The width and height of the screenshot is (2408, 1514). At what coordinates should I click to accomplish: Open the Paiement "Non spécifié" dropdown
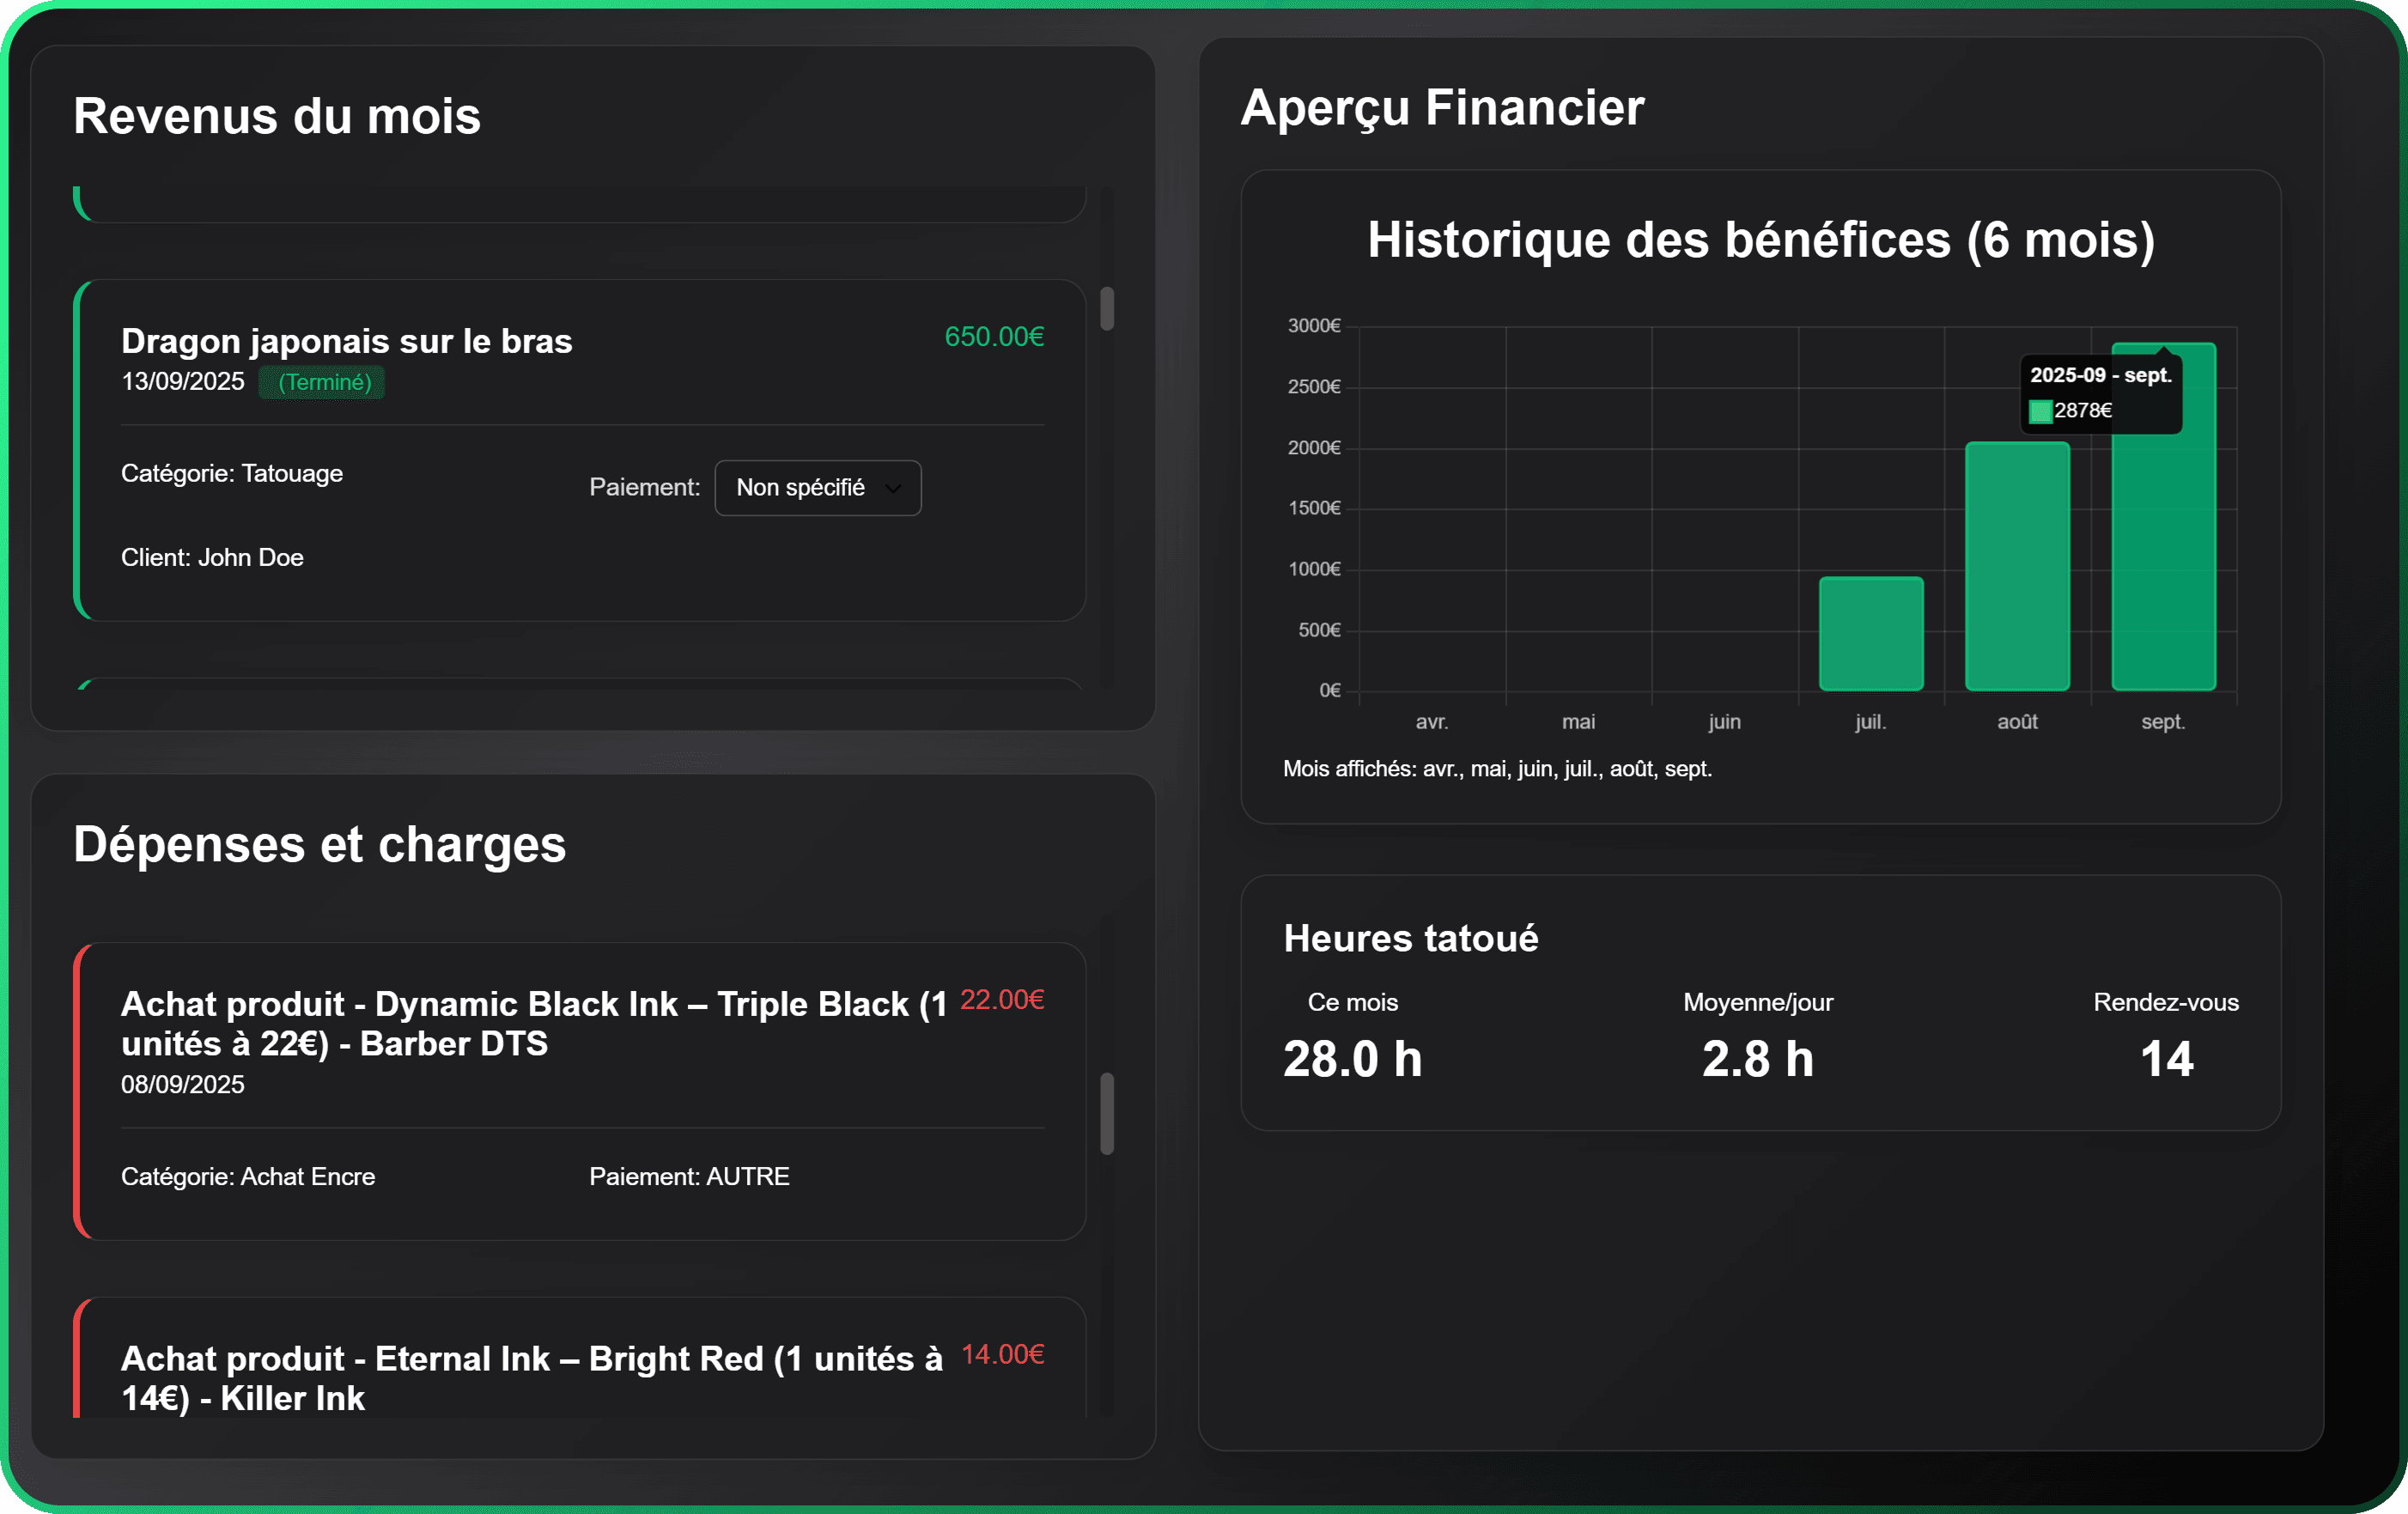[x=817, y=488]
